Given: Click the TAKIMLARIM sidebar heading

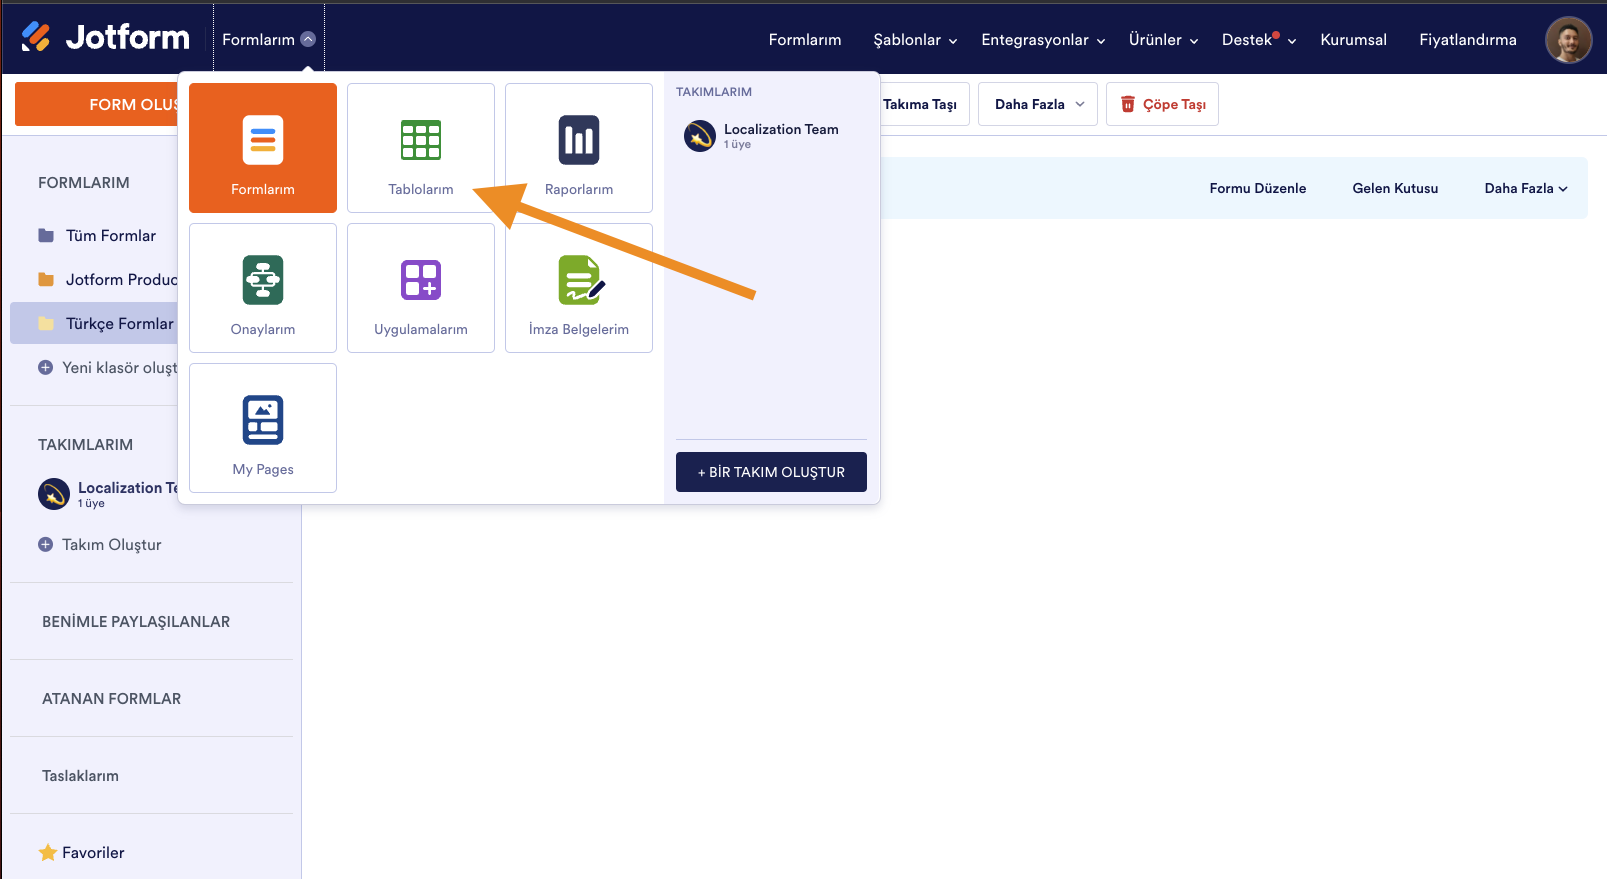Looking at the screenshot, I should coord(85,444).
